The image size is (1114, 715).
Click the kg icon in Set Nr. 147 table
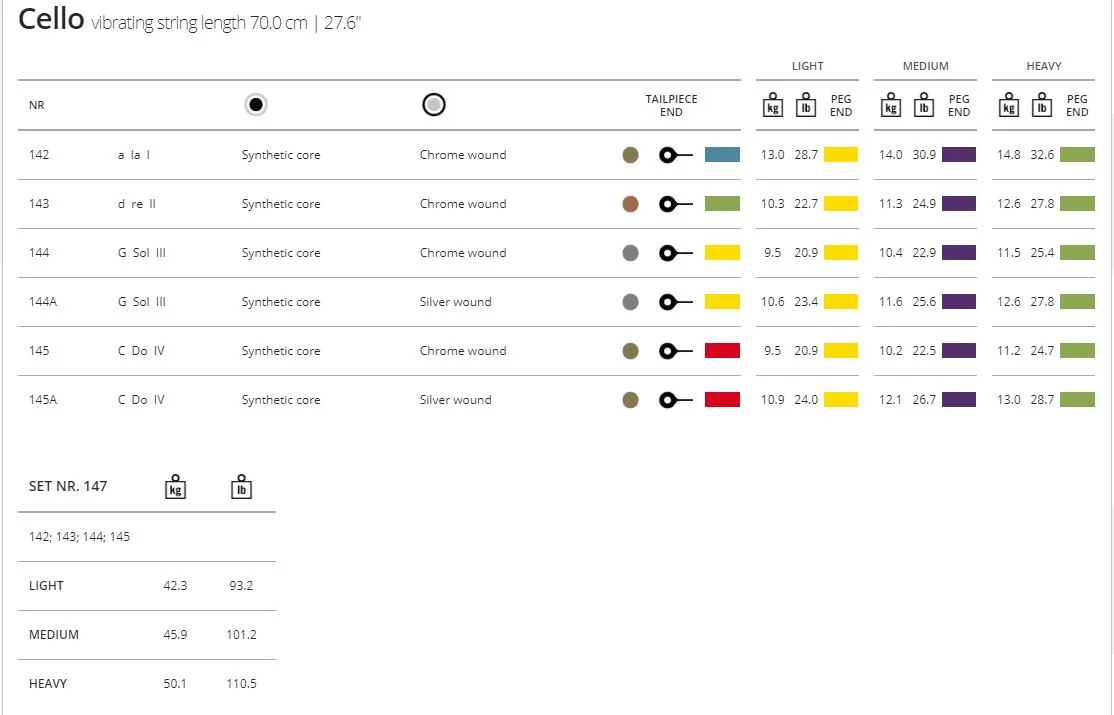tap(175, 487)
